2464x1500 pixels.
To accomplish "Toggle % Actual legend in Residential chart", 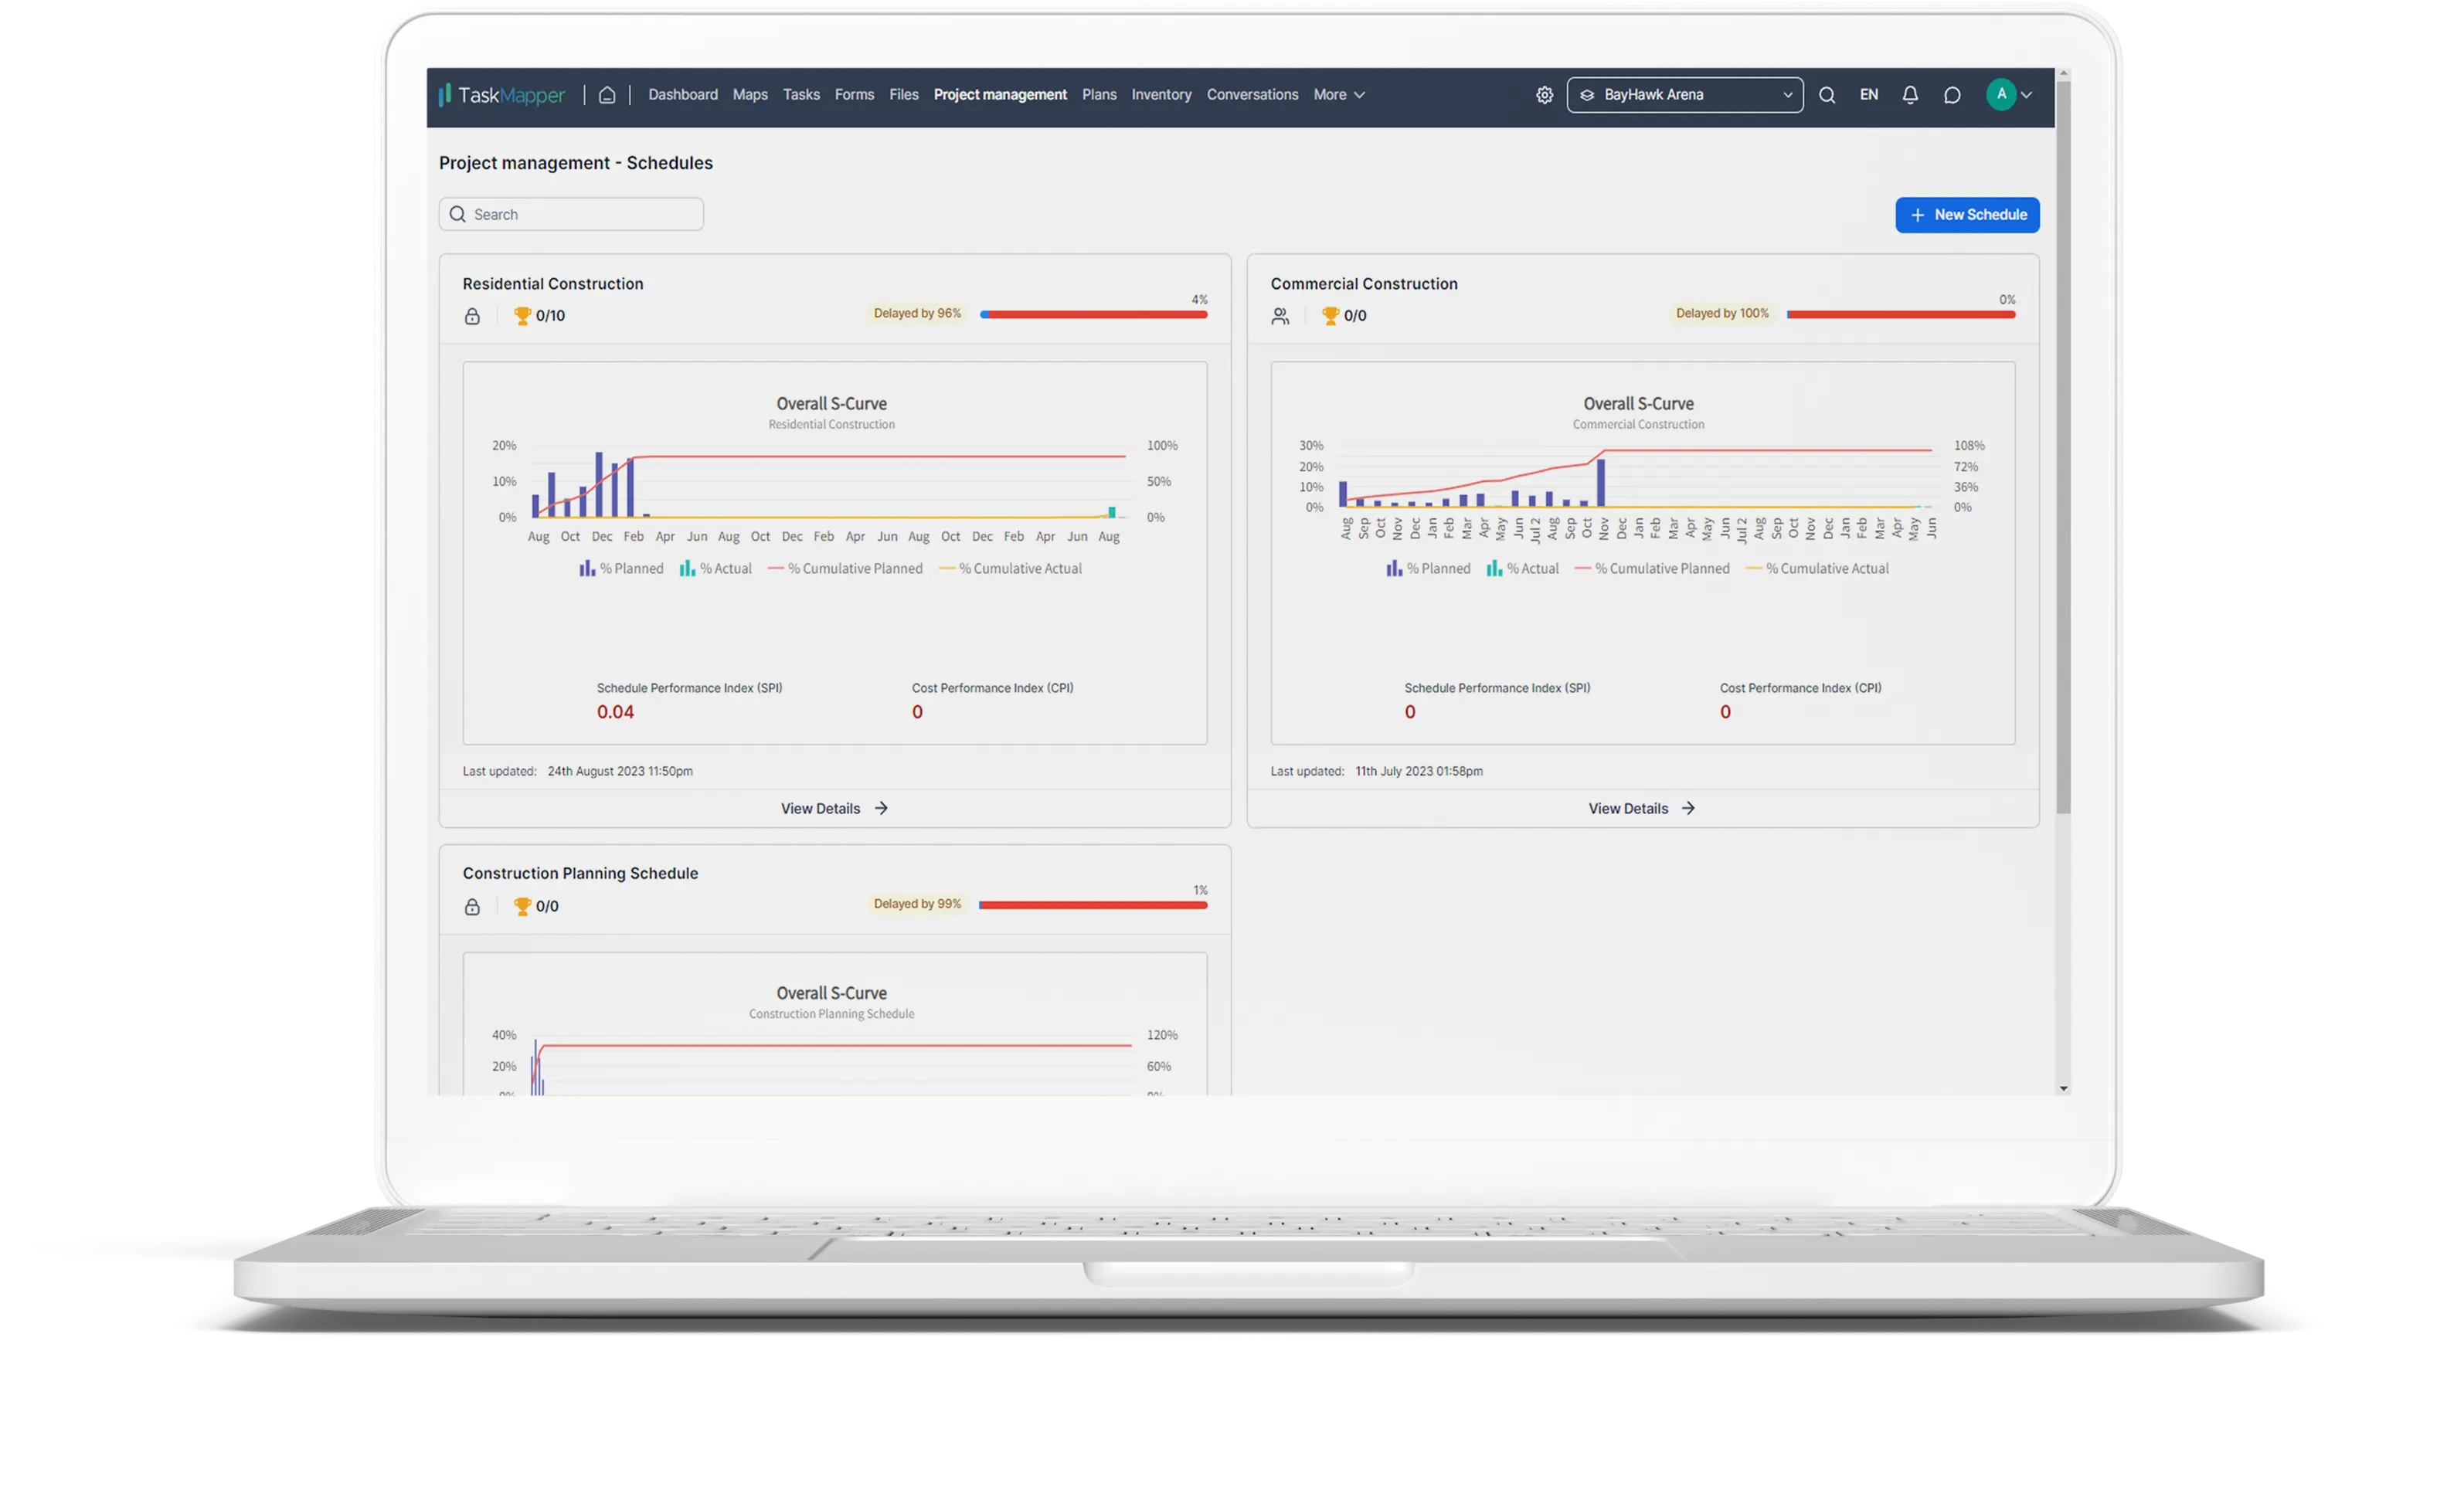I will pyautogui.click(x=716, y=568).
